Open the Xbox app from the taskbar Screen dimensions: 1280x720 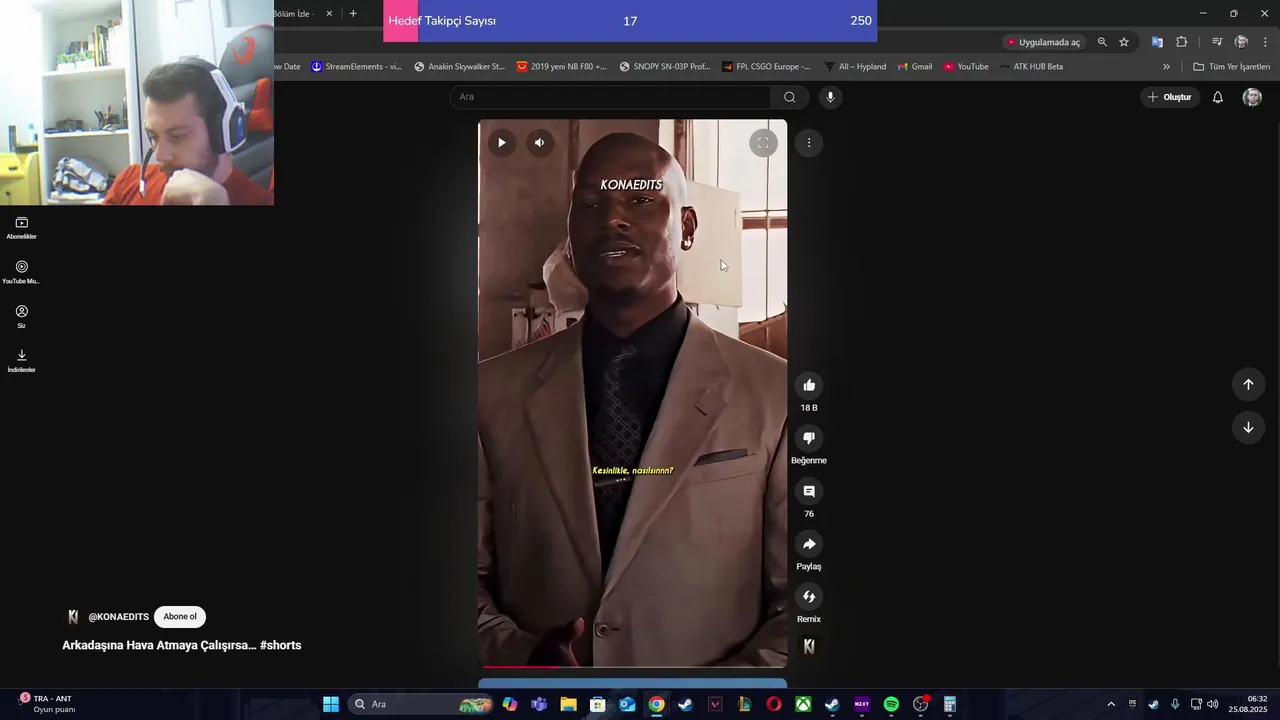[x=803, y=704]
